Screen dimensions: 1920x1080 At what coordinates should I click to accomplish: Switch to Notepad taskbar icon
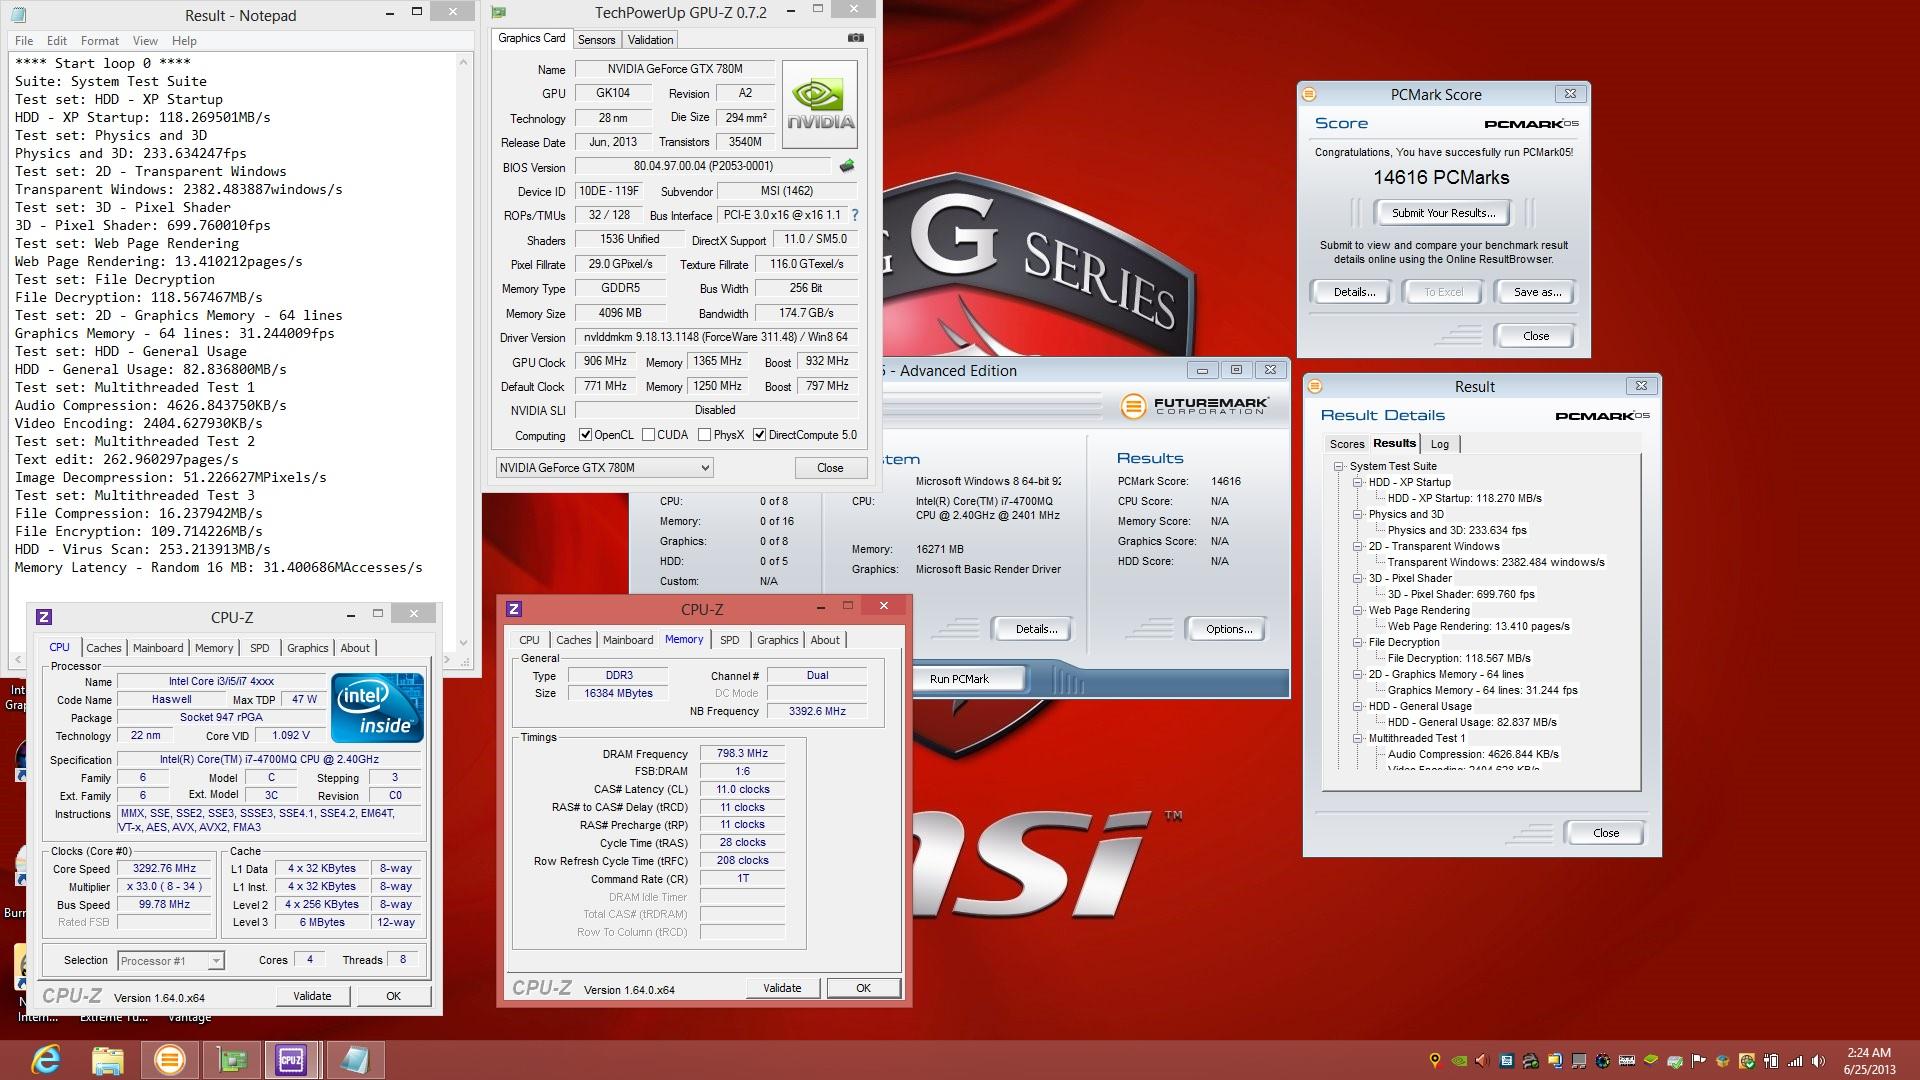[x=354, y=1059]
